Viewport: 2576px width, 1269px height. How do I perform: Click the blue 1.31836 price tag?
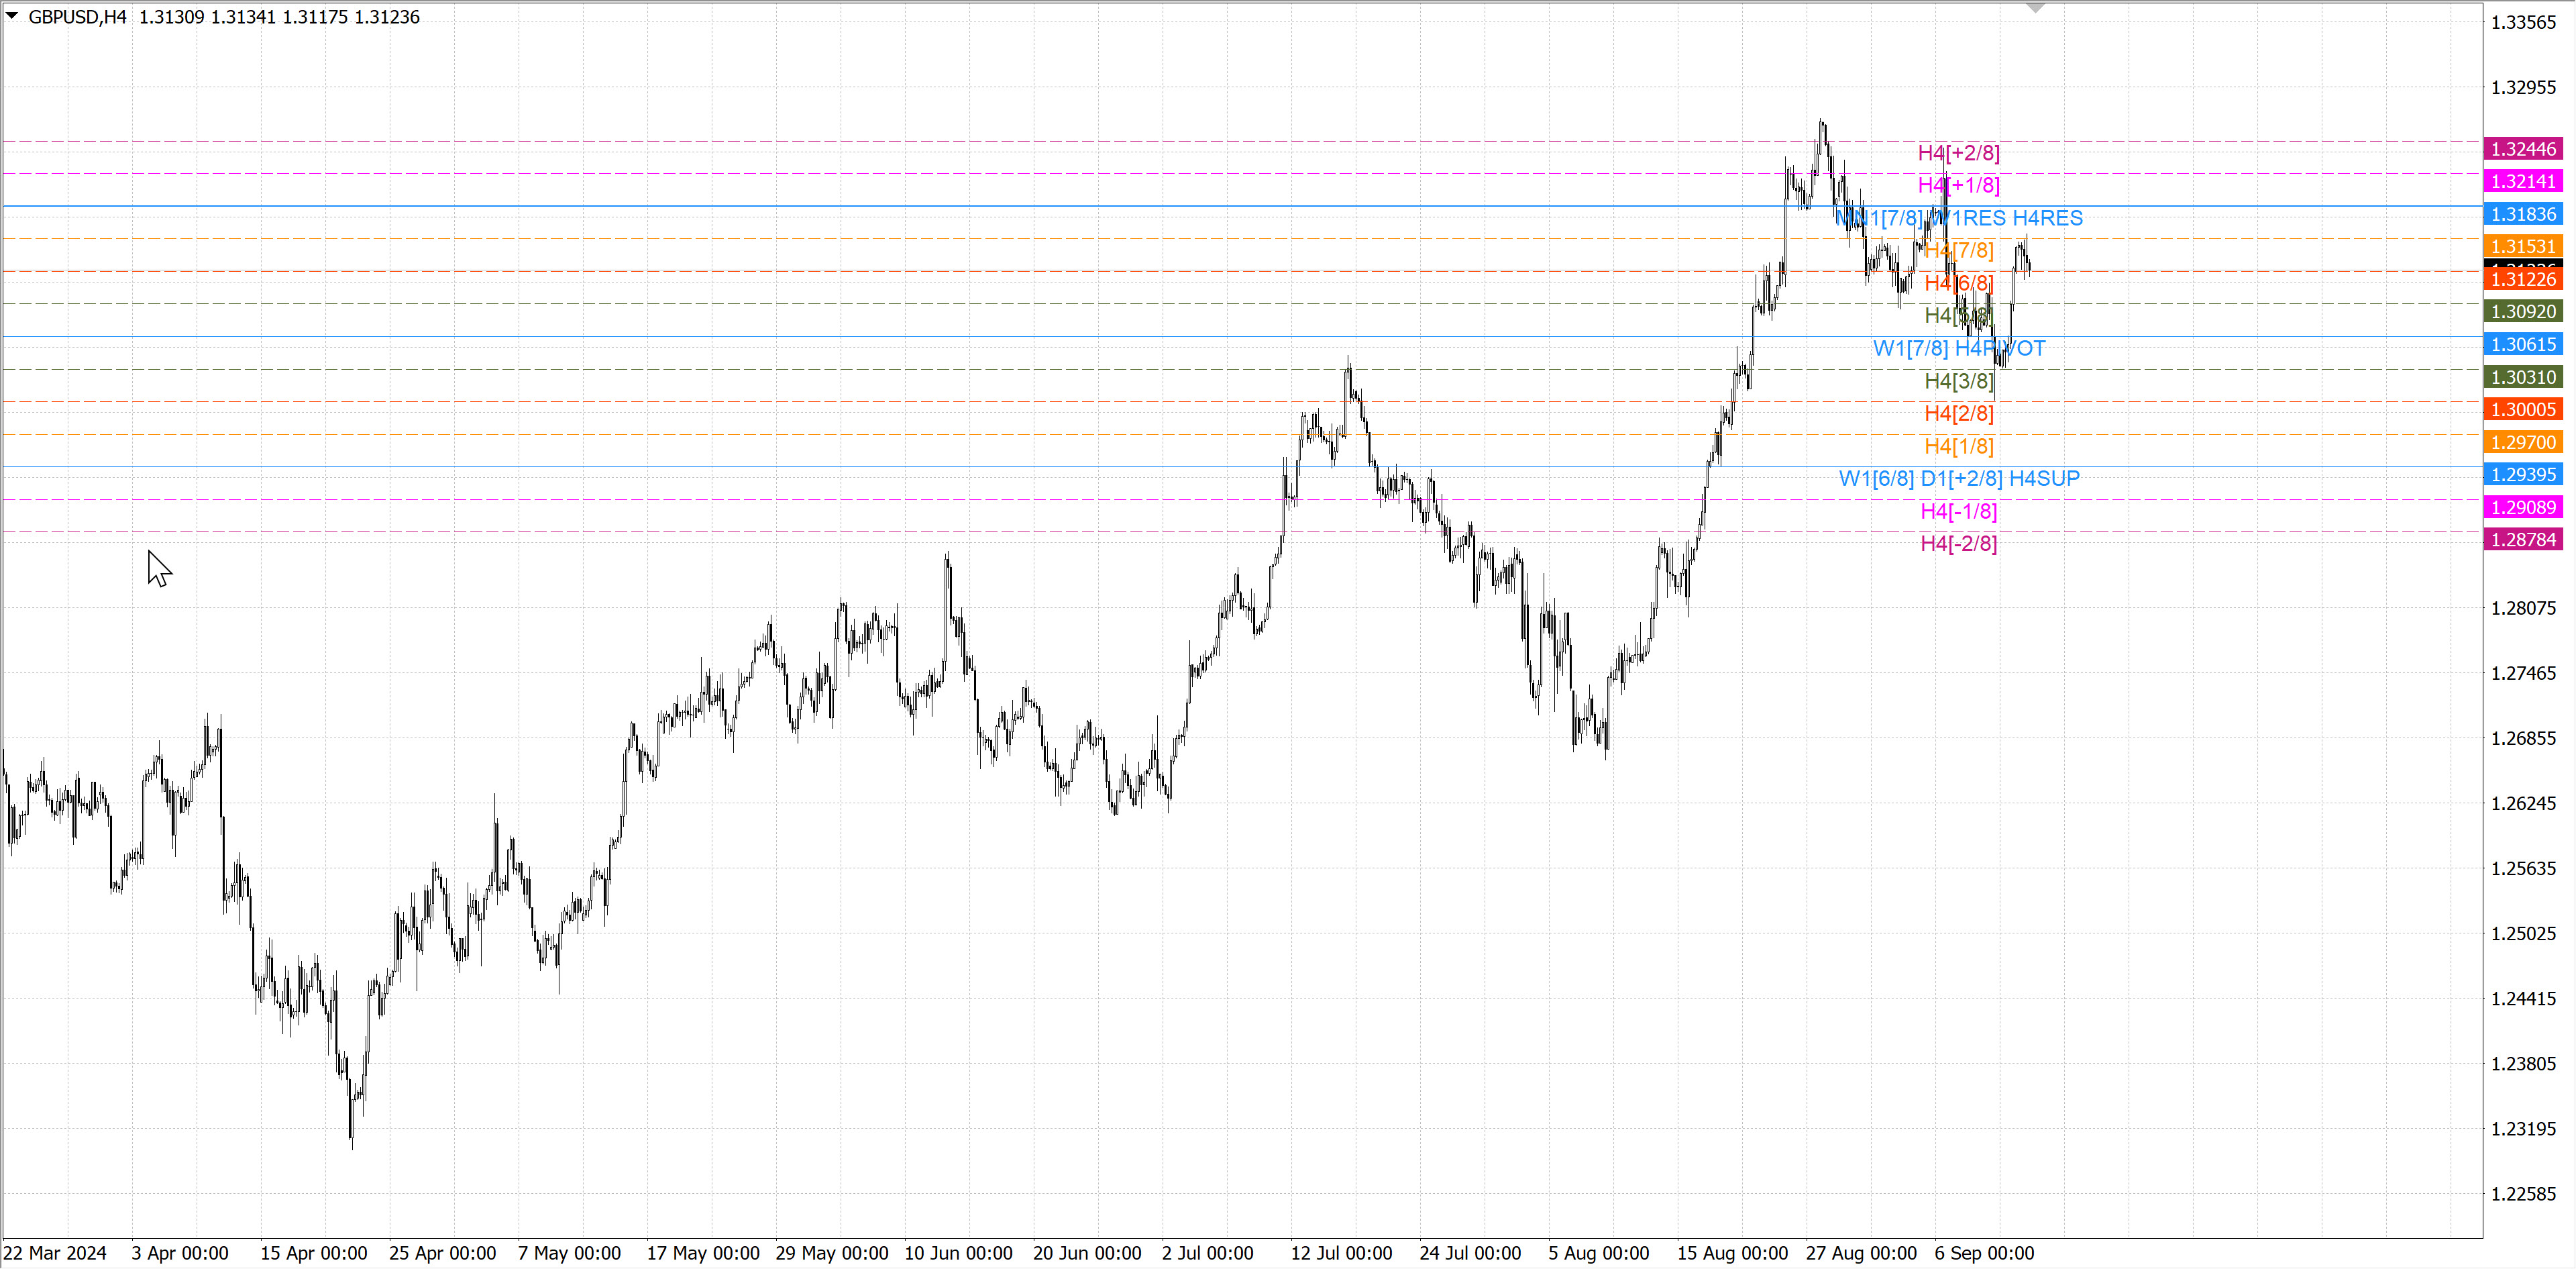(x=2522, y=214)
